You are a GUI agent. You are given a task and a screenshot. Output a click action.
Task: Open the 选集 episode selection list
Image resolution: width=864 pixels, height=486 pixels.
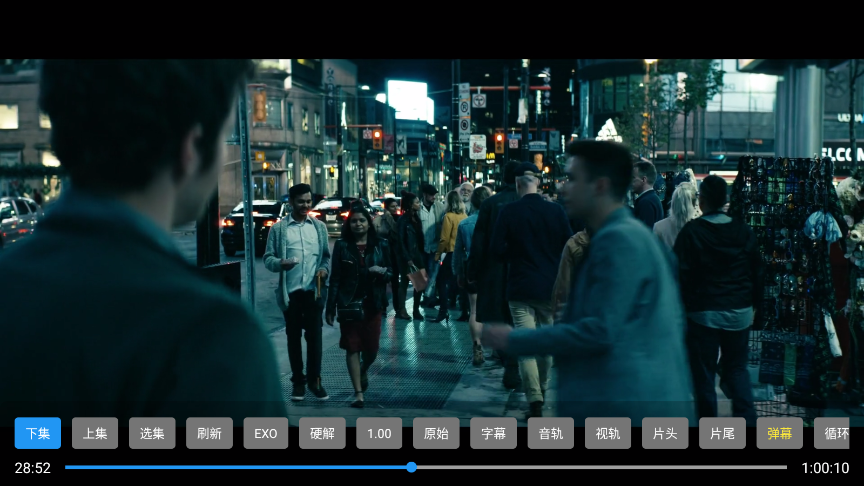[152, 433]
